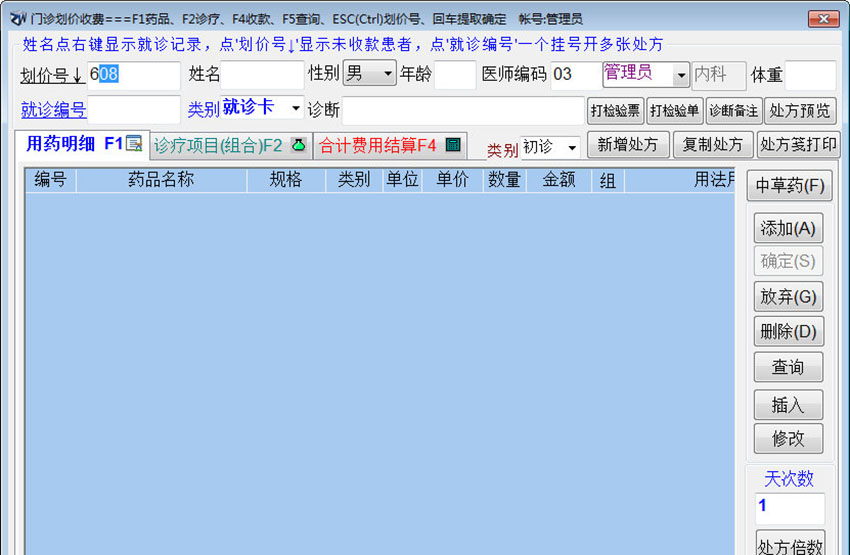
Task: Click 添加(A) button
Action: pos(788,228)
